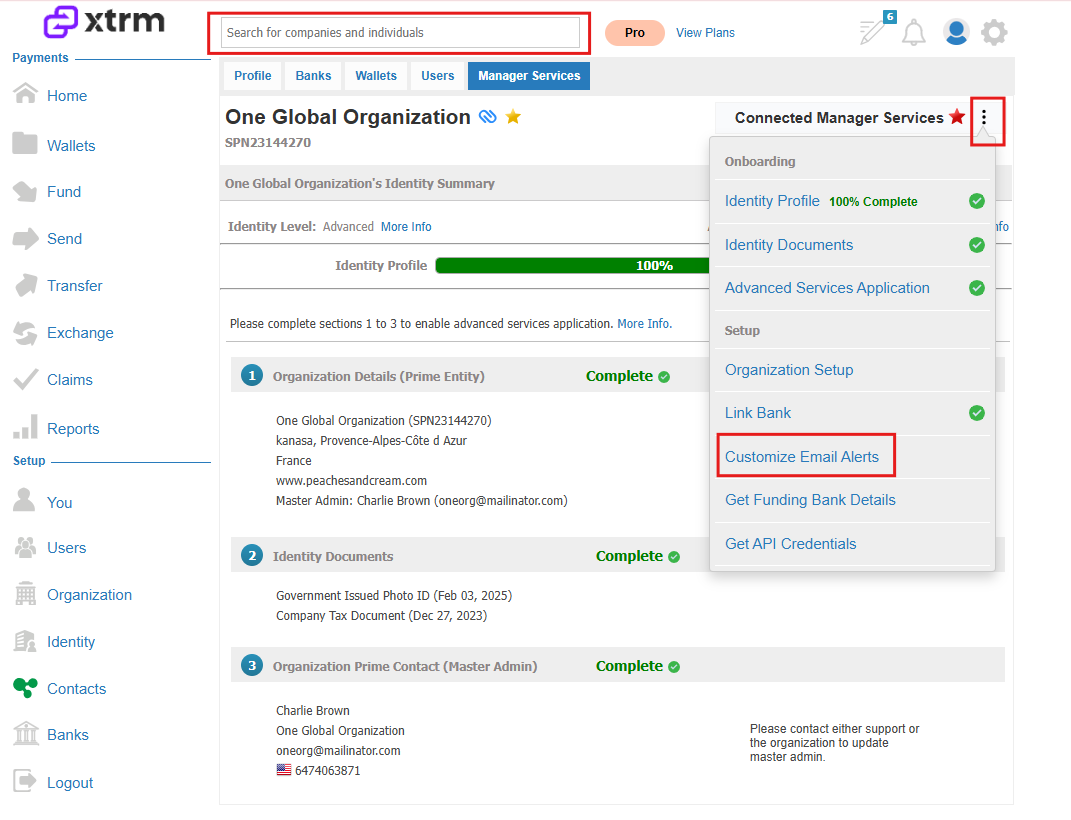Click the red star next to Connected Manager Services
1071x820 pixels.
(957, 117)
